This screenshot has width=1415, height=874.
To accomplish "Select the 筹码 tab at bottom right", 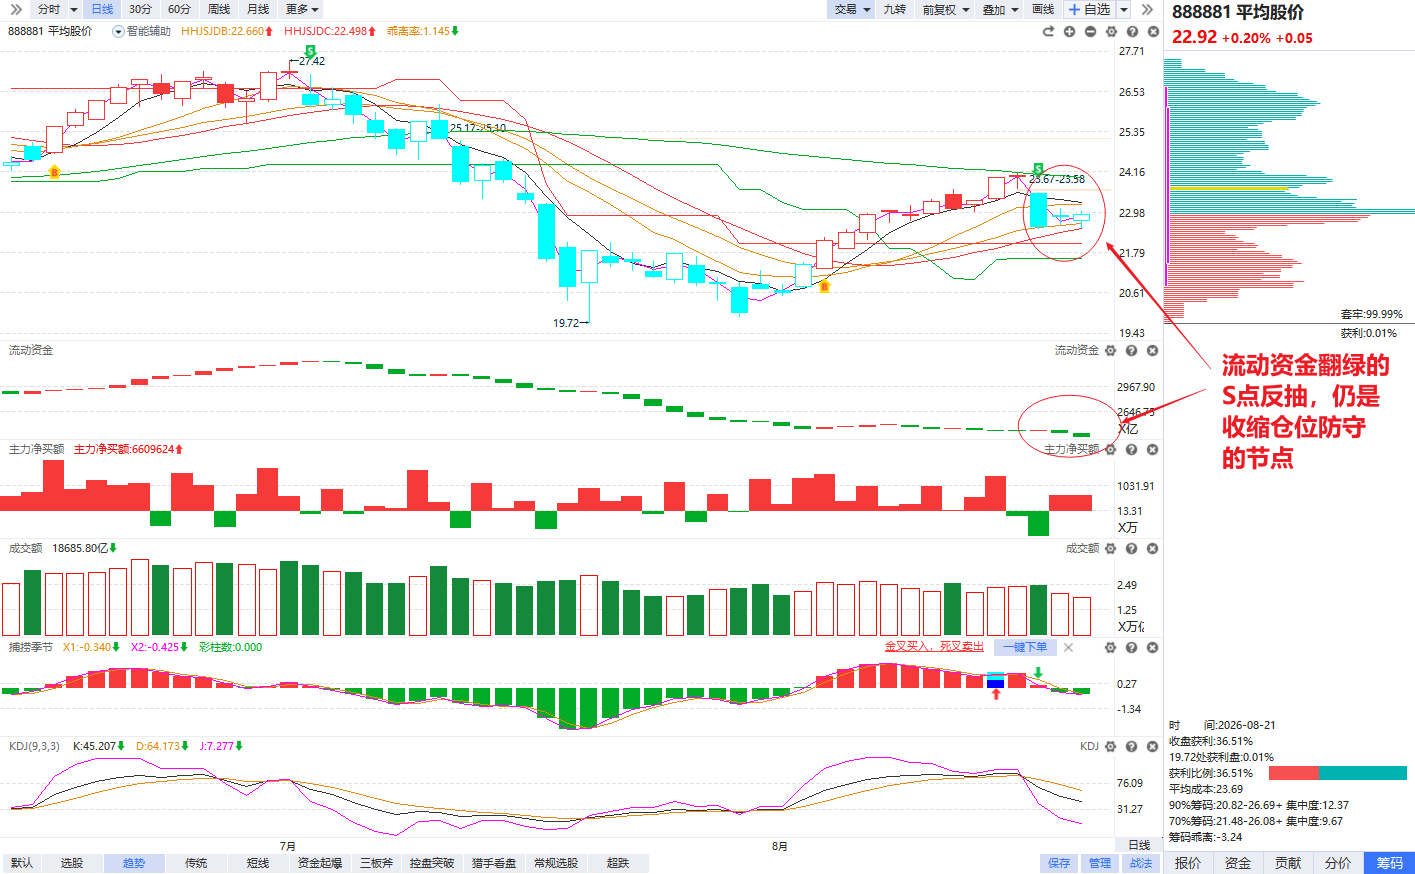I will tap(1390, 863).
